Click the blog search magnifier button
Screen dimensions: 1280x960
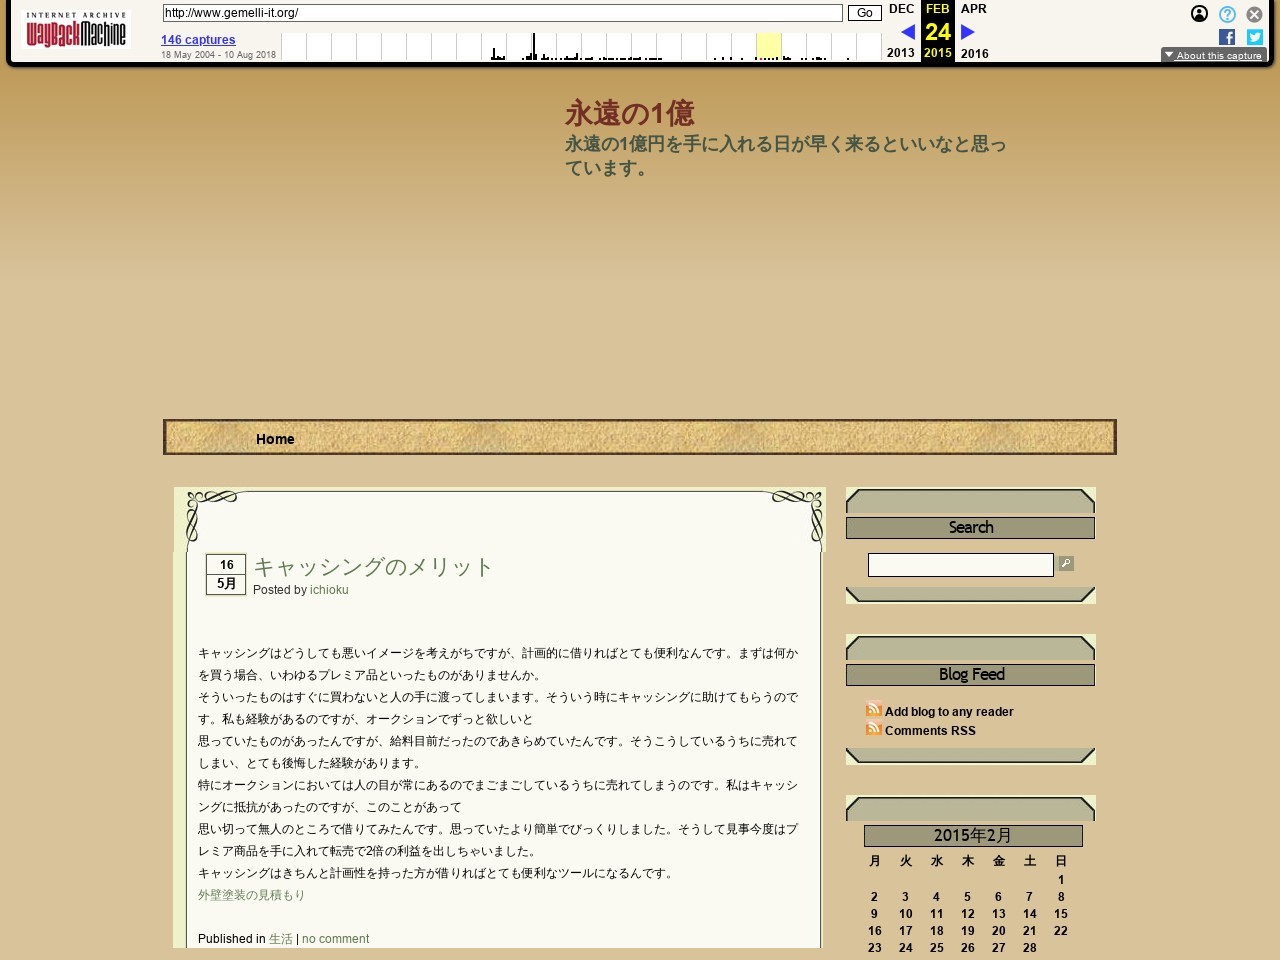[1066, 564]
